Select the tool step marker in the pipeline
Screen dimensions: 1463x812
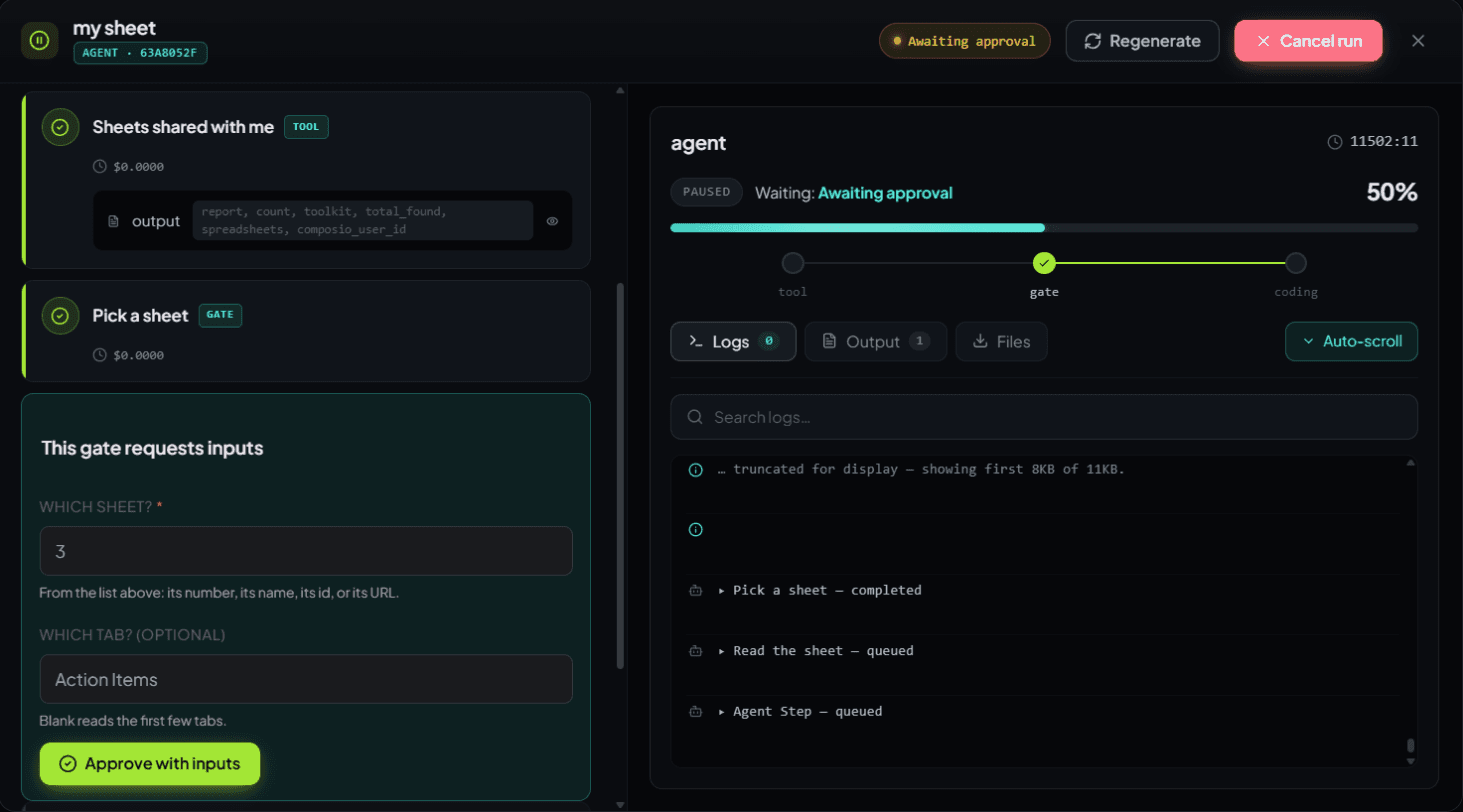point(793,263)
